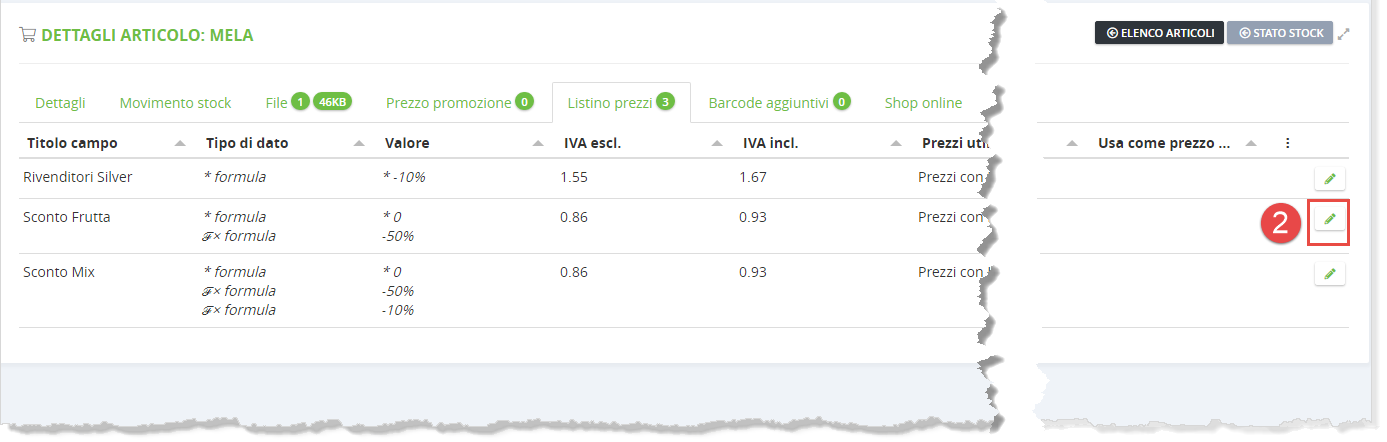Click the expand panel arrows icon
This screenshot has height=442, width=1387.
point(1344,34)
